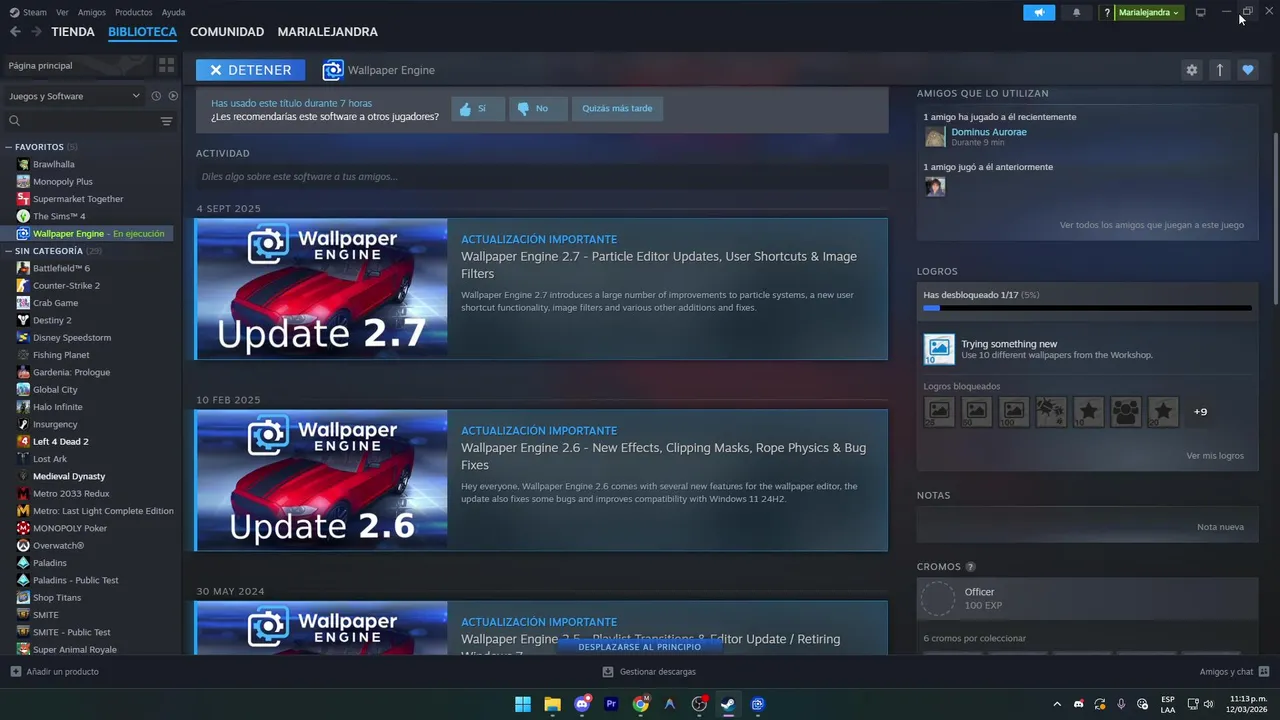Screen dimensions: 1280x720
Task: Open the Ver menu
Action: [x=62, y=12]
